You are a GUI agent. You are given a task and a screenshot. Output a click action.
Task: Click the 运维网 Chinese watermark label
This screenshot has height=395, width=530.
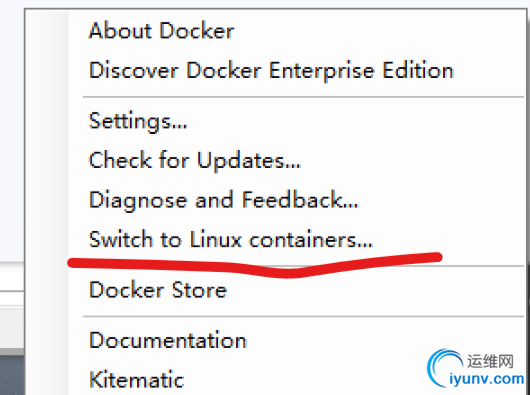pos(490,361)
